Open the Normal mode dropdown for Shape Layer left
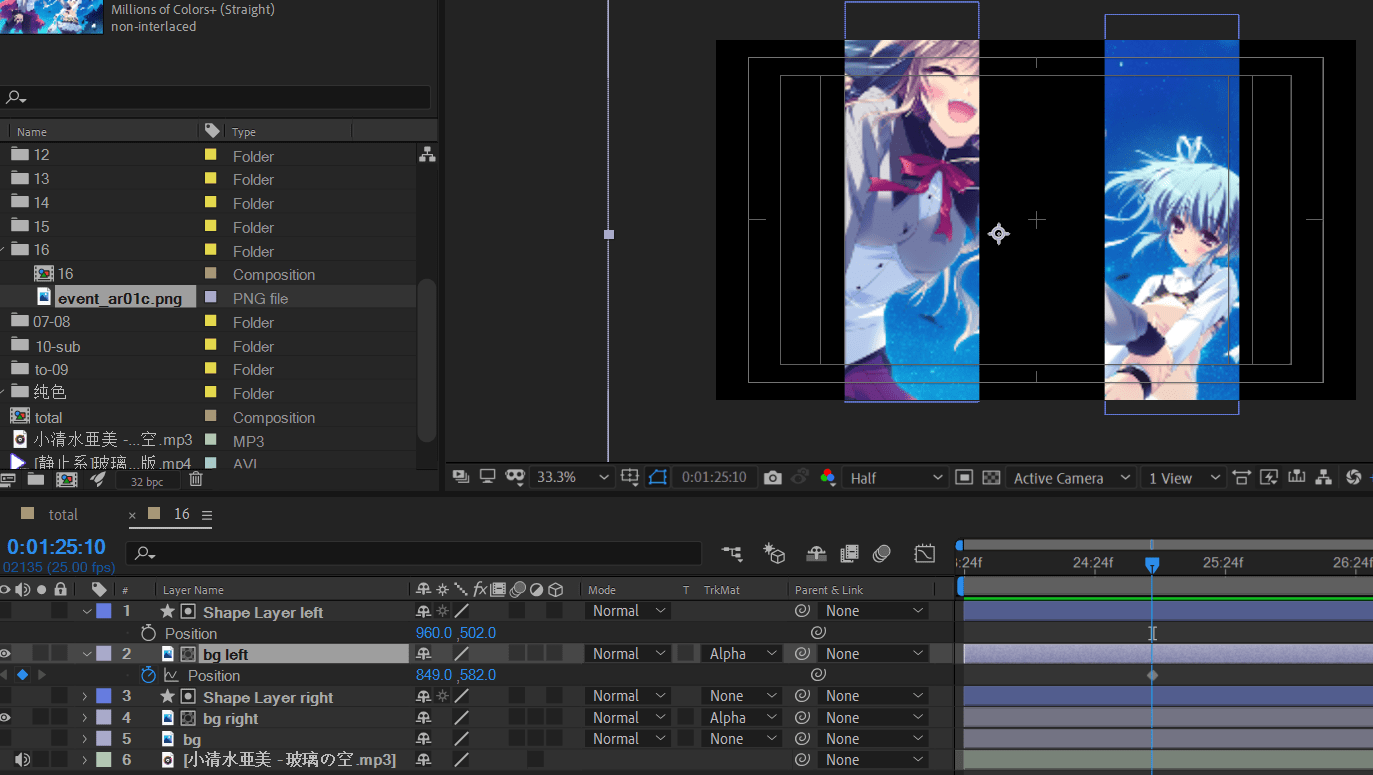Viewport: 1373px width, 775px height. (627, 611)
